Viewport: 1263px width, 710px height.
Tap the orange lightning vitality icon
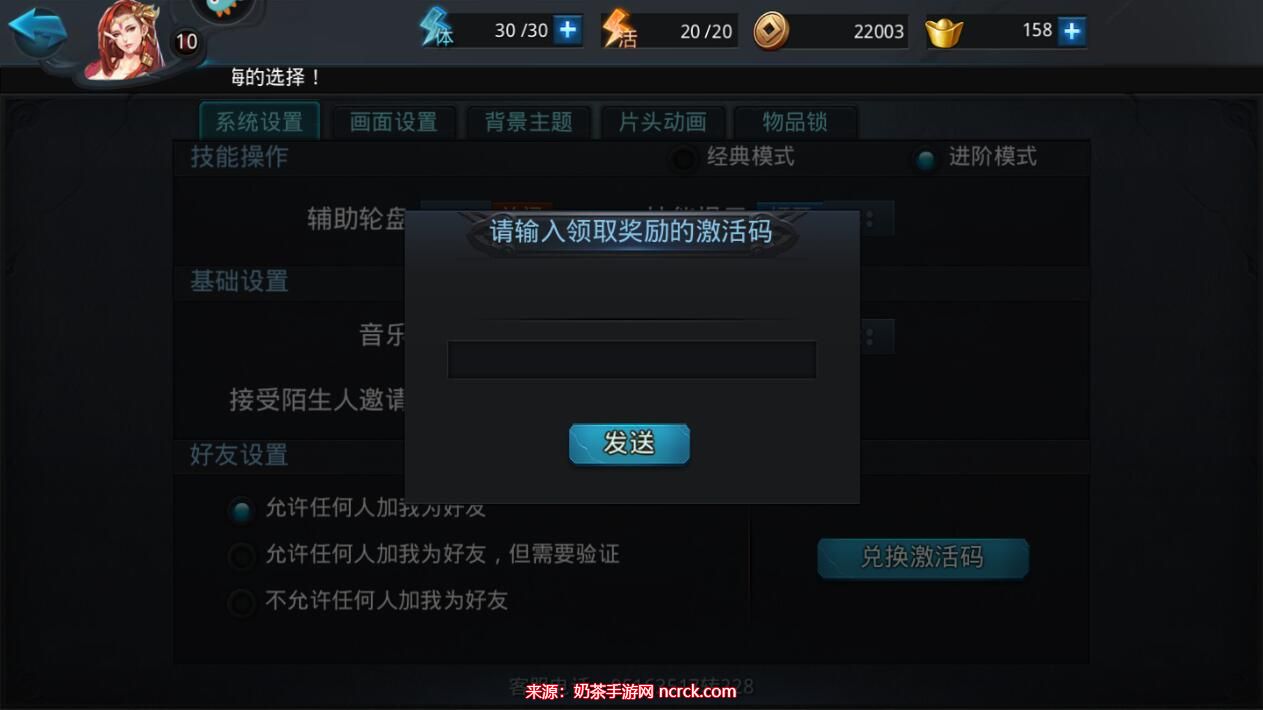tap(618, 29)
